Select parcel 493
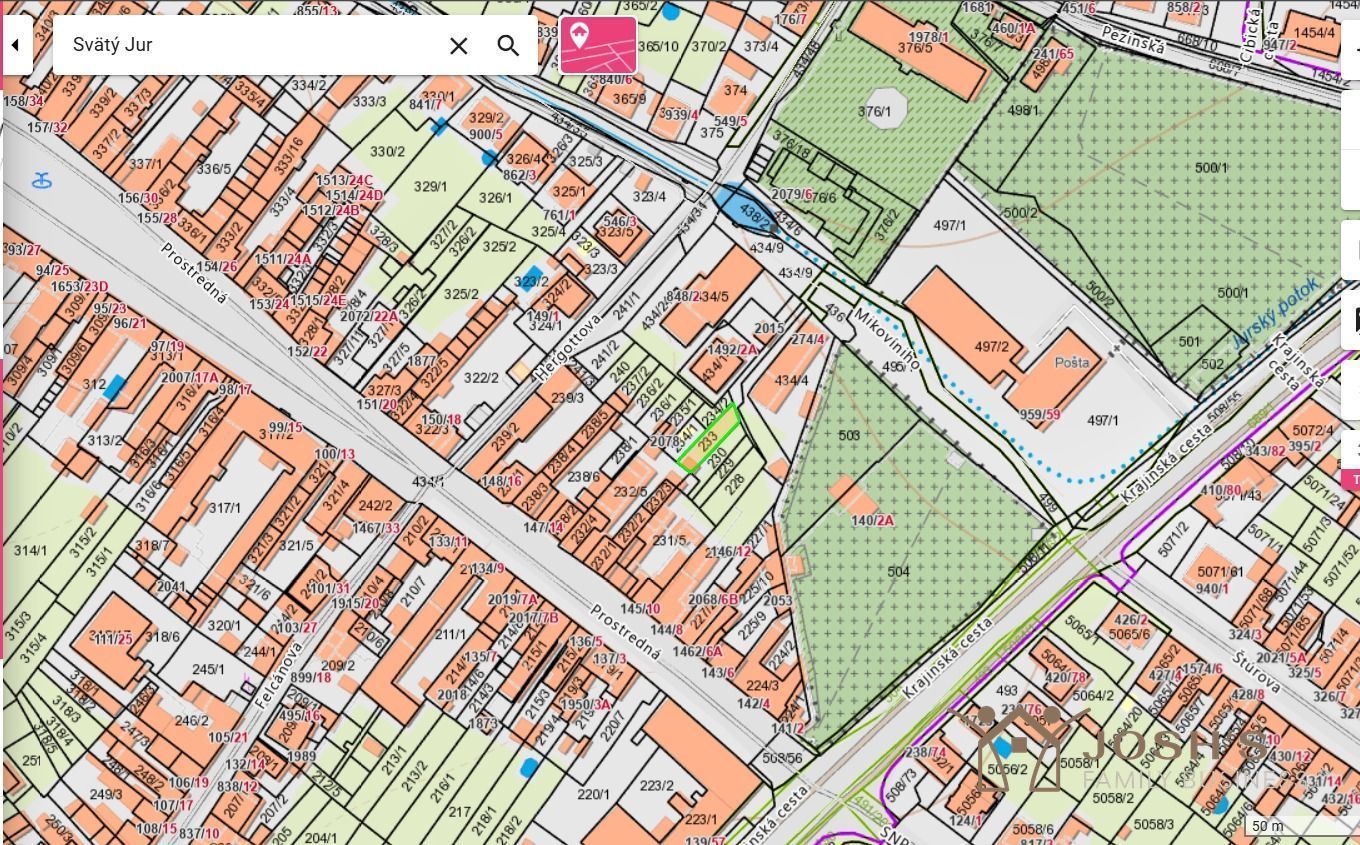This screenshot has width=1360, height=845. click(1006, 690)
